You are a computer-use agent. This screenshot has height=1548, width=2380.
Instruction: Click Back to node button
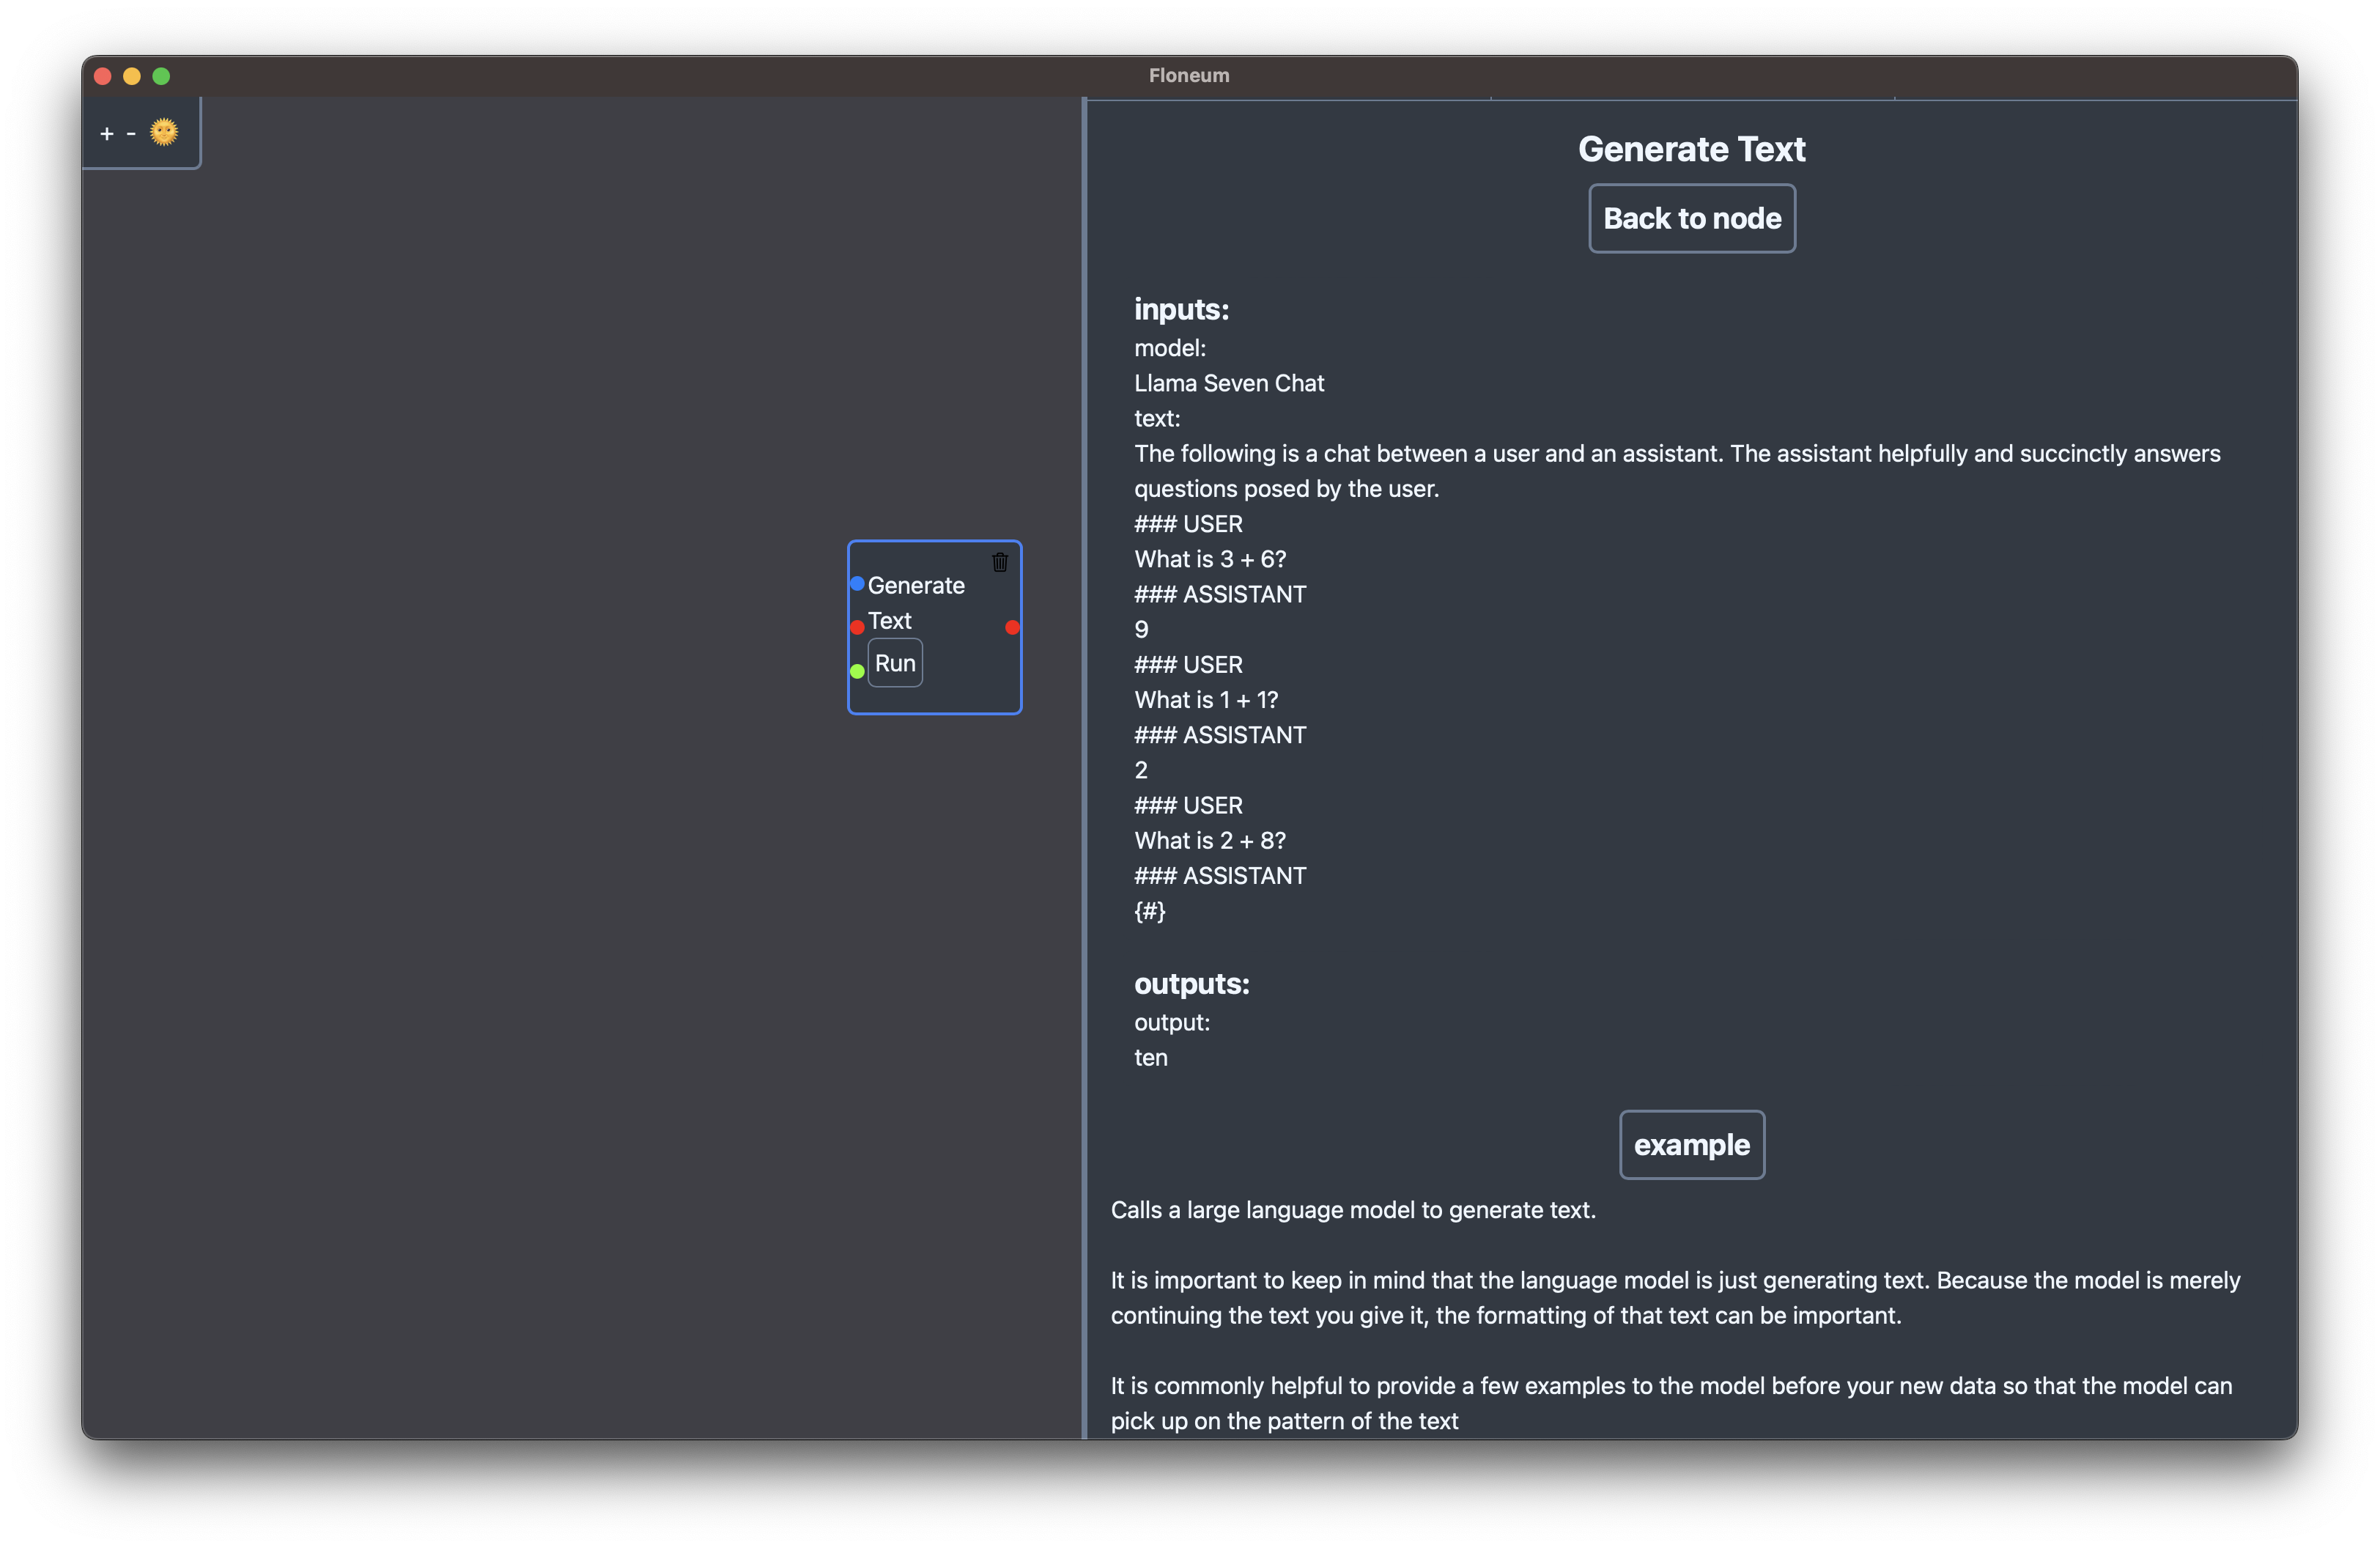pos(1691,217)
